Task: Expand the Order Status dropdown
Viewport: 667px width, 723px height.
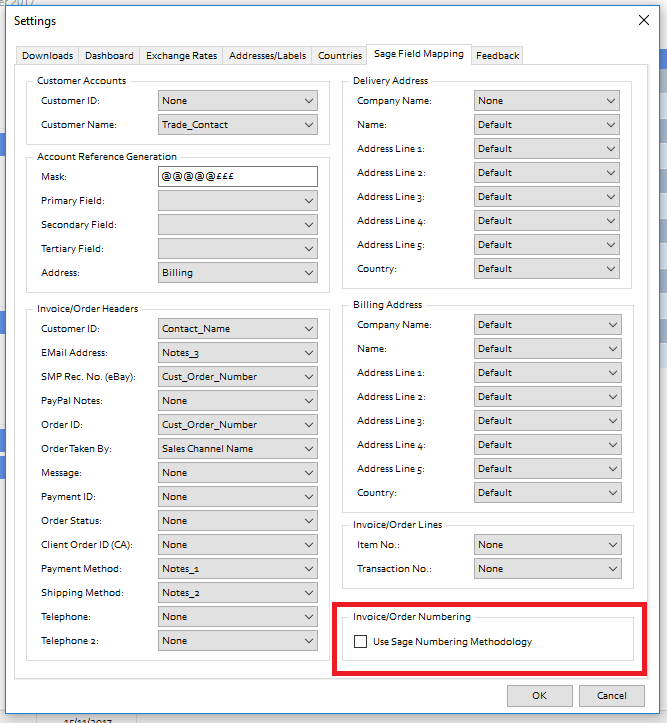Action: coord(238,520)
